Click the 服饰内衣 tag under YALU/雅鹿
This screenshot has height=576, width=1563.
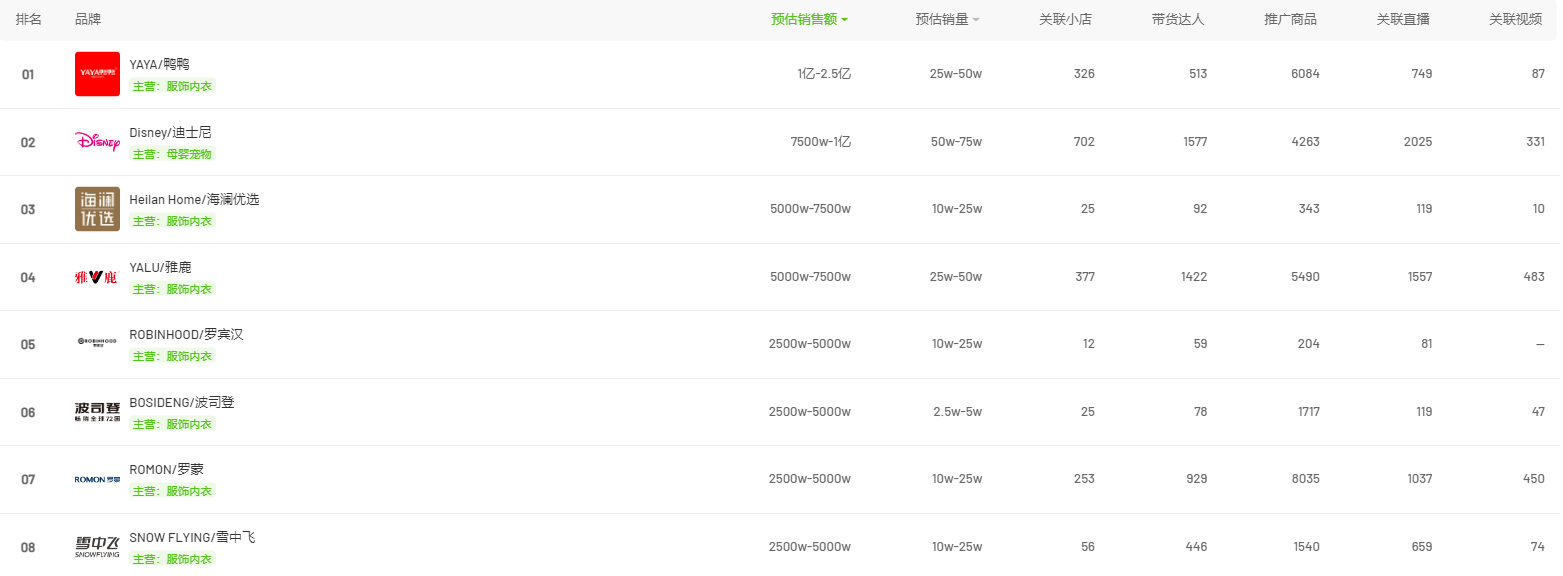coord(172,289)
